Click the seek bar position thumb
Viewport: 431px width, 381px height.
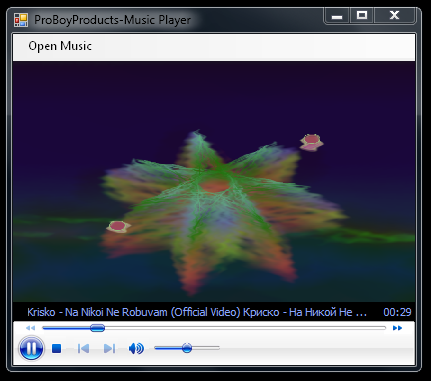tap(97, 328)
